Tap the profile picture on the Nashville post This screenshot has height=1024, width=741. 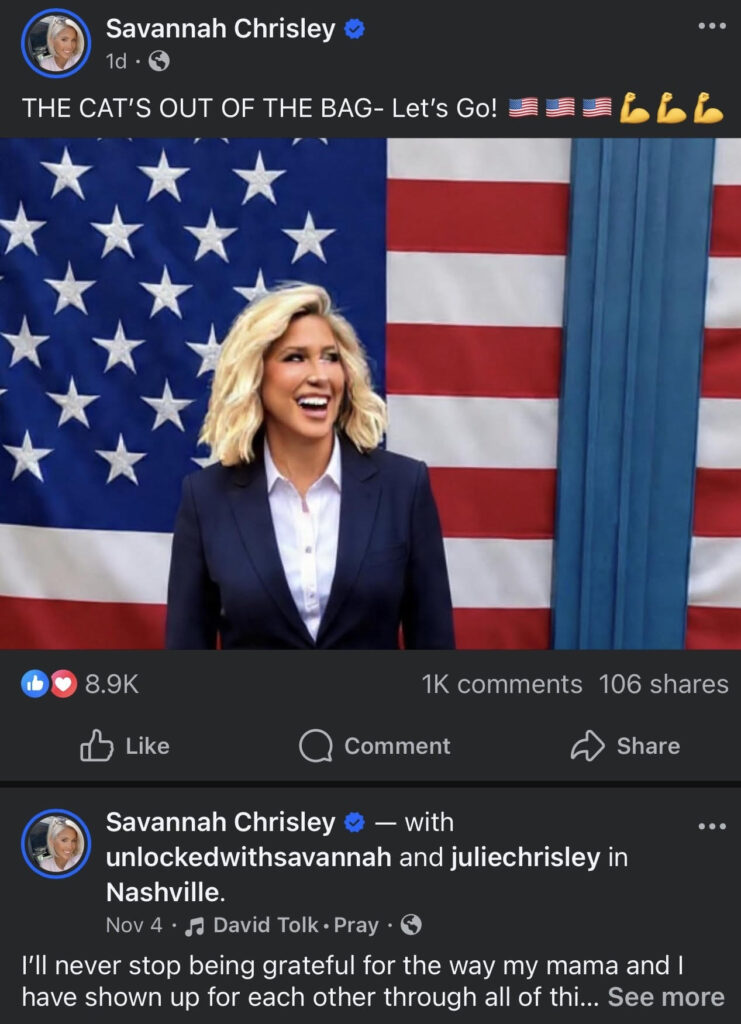[56, 843]
